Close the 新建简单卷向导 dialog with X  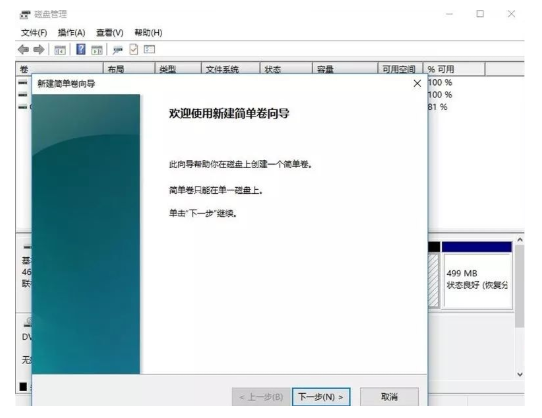(x=417, y=83)
